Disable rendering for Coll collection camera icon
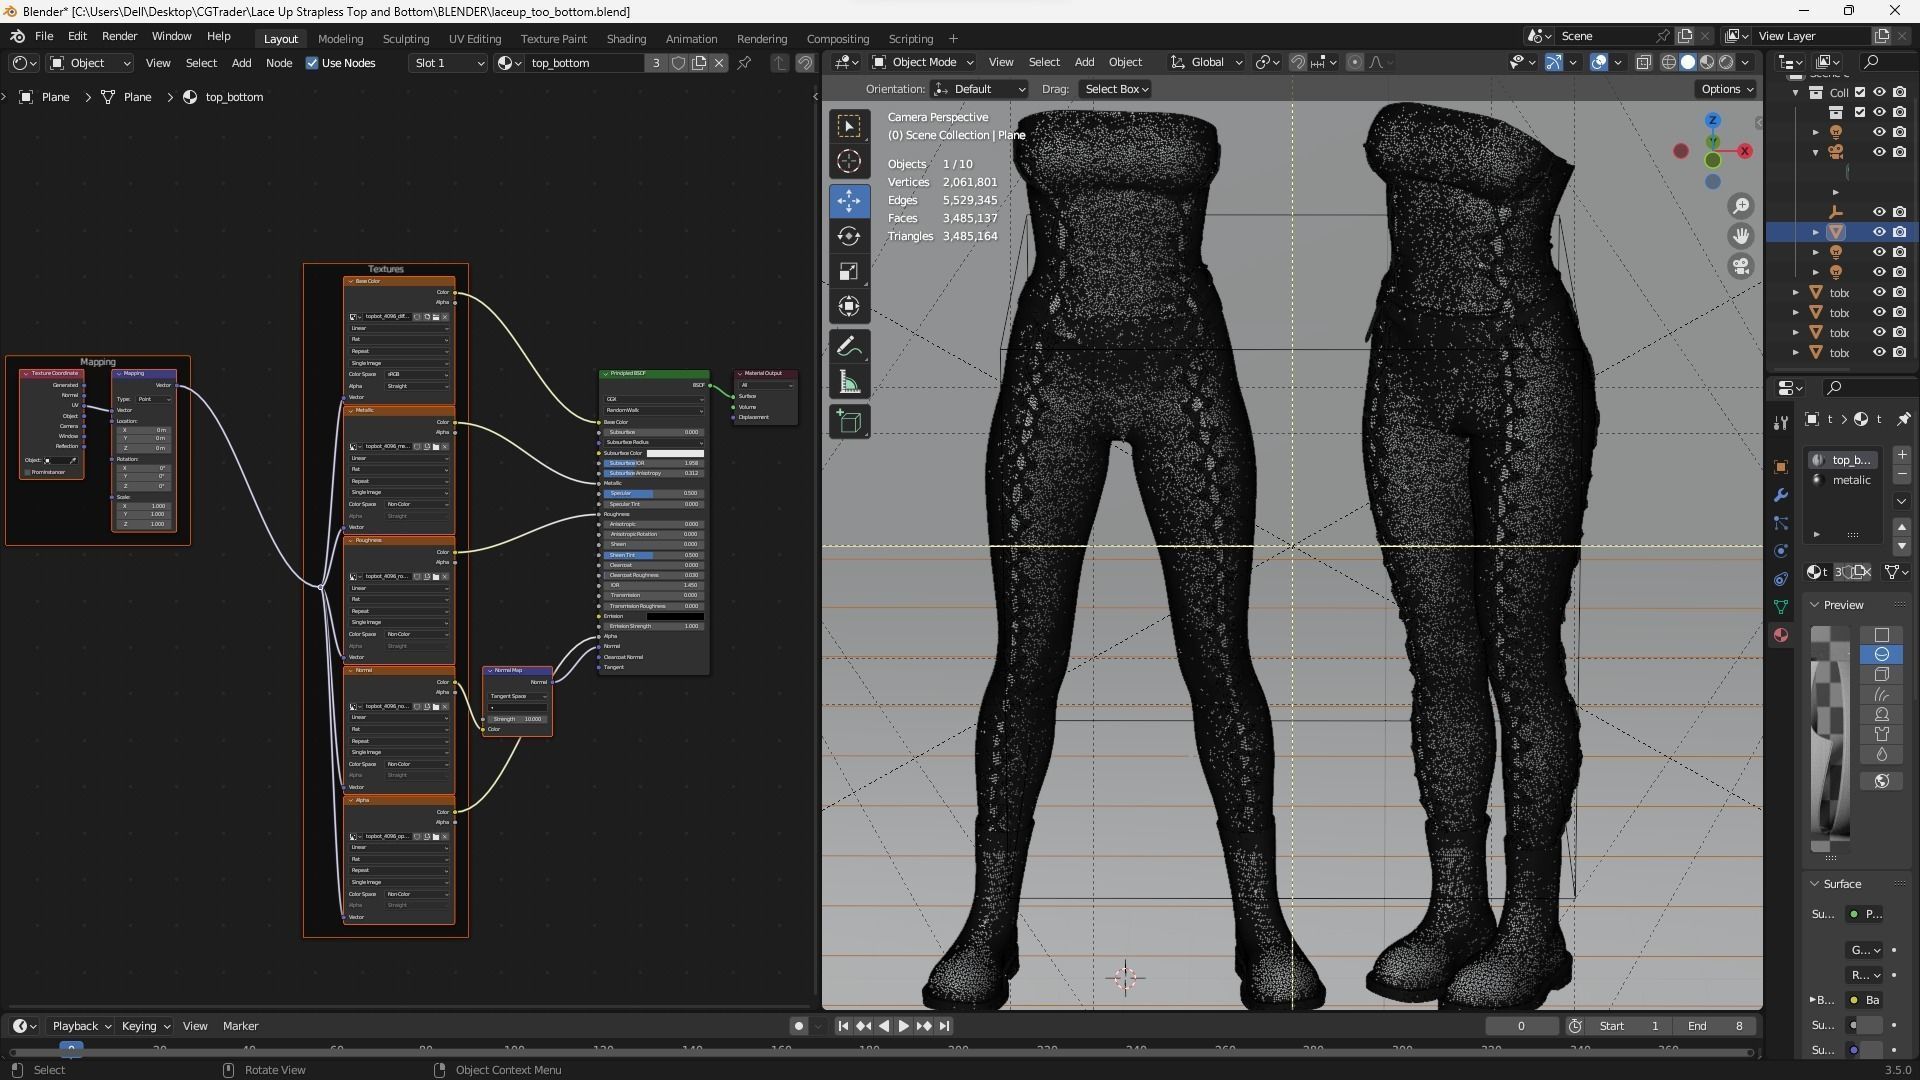 (1899, 92)
